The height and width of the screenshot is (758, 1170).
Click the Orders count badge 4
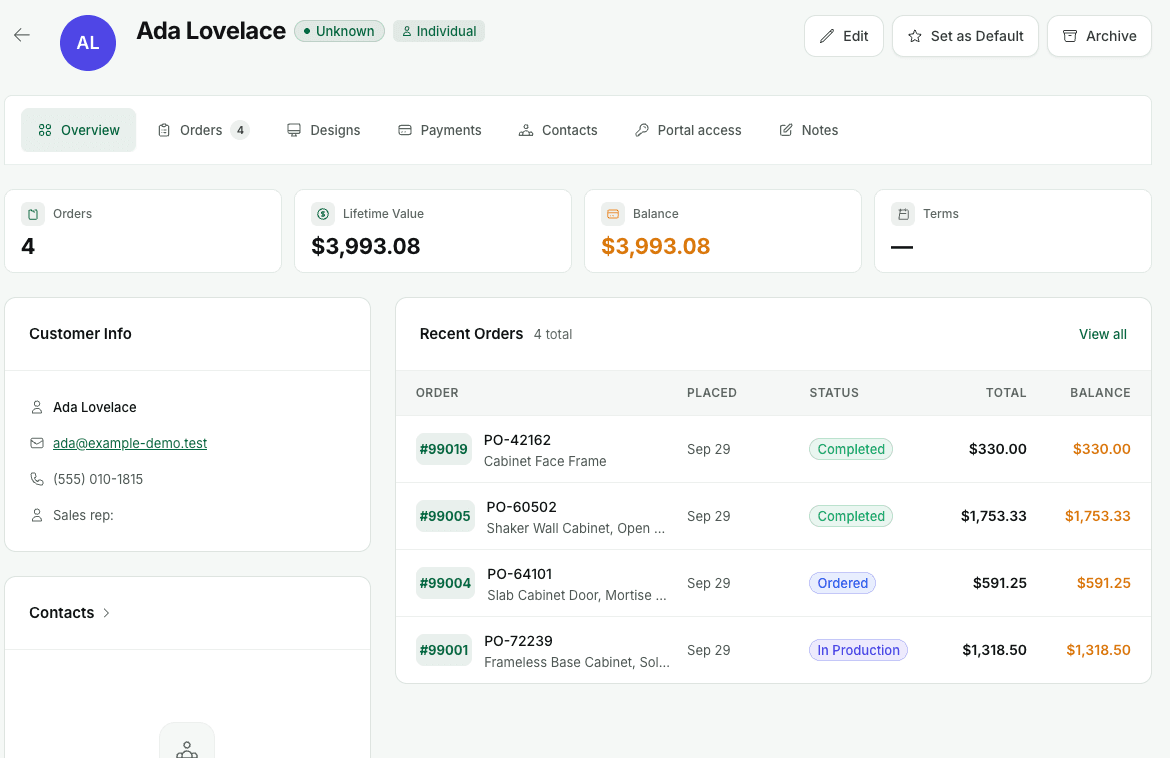pyautogui.click(x=240, y=130)
